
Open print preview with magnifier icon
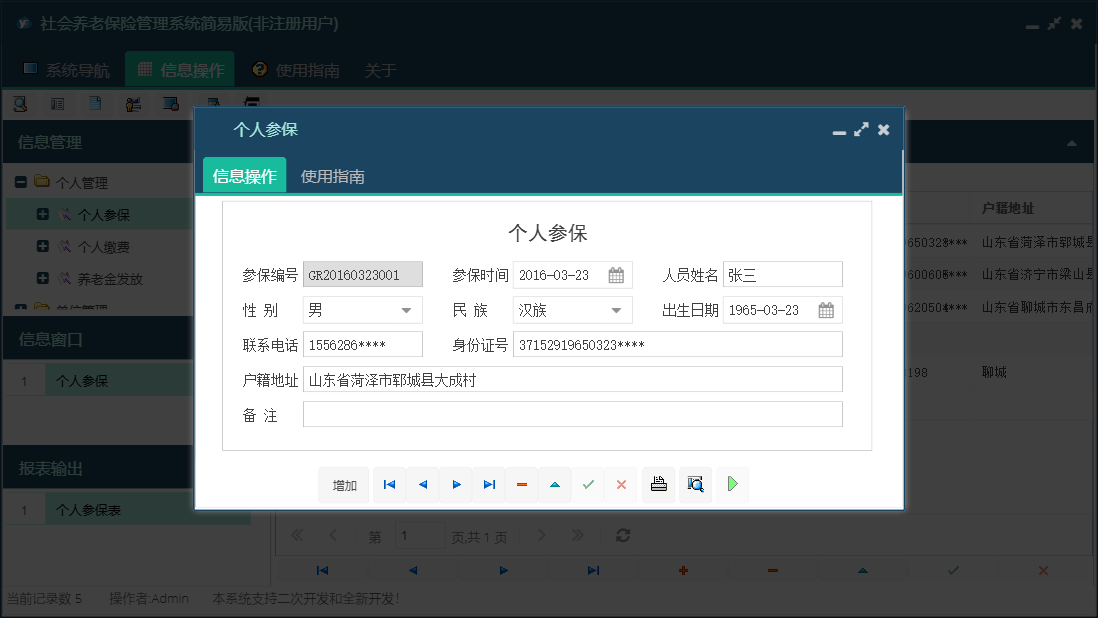click(695, 484)
